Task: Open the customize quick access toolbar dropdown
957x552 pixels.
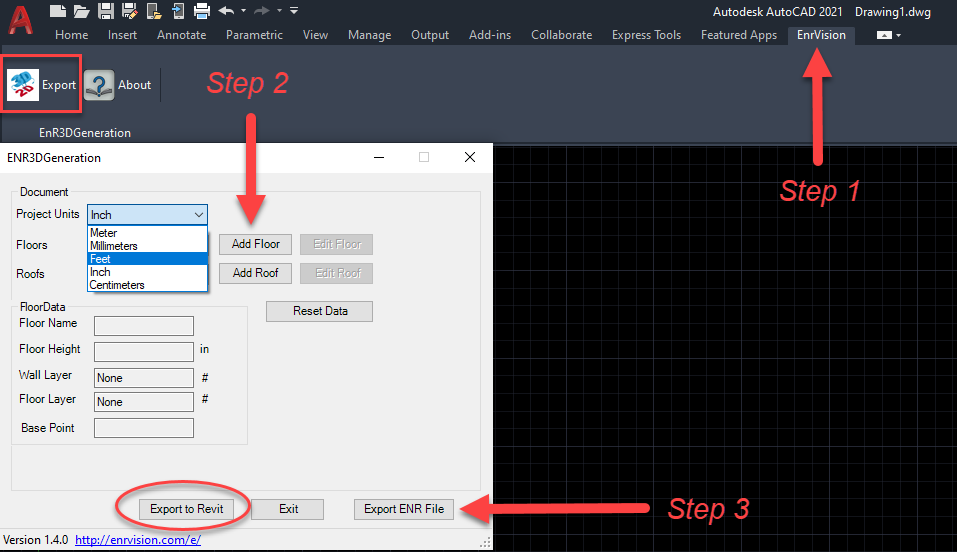Action: click(x=294, y=11)
